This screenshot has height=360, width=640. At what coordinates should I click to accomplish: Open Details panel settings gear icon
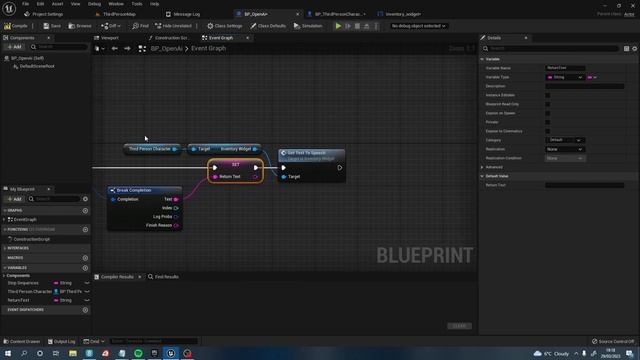point(635,49)
